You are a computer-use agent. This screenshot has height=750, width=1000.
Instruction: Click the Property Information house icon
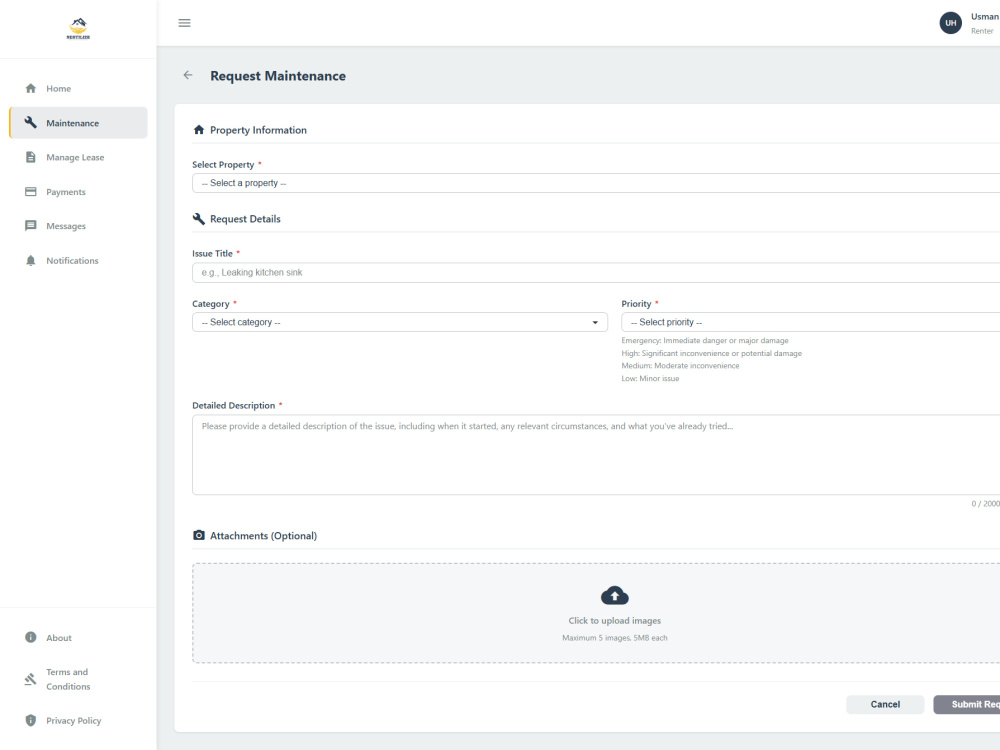(199, 129)
